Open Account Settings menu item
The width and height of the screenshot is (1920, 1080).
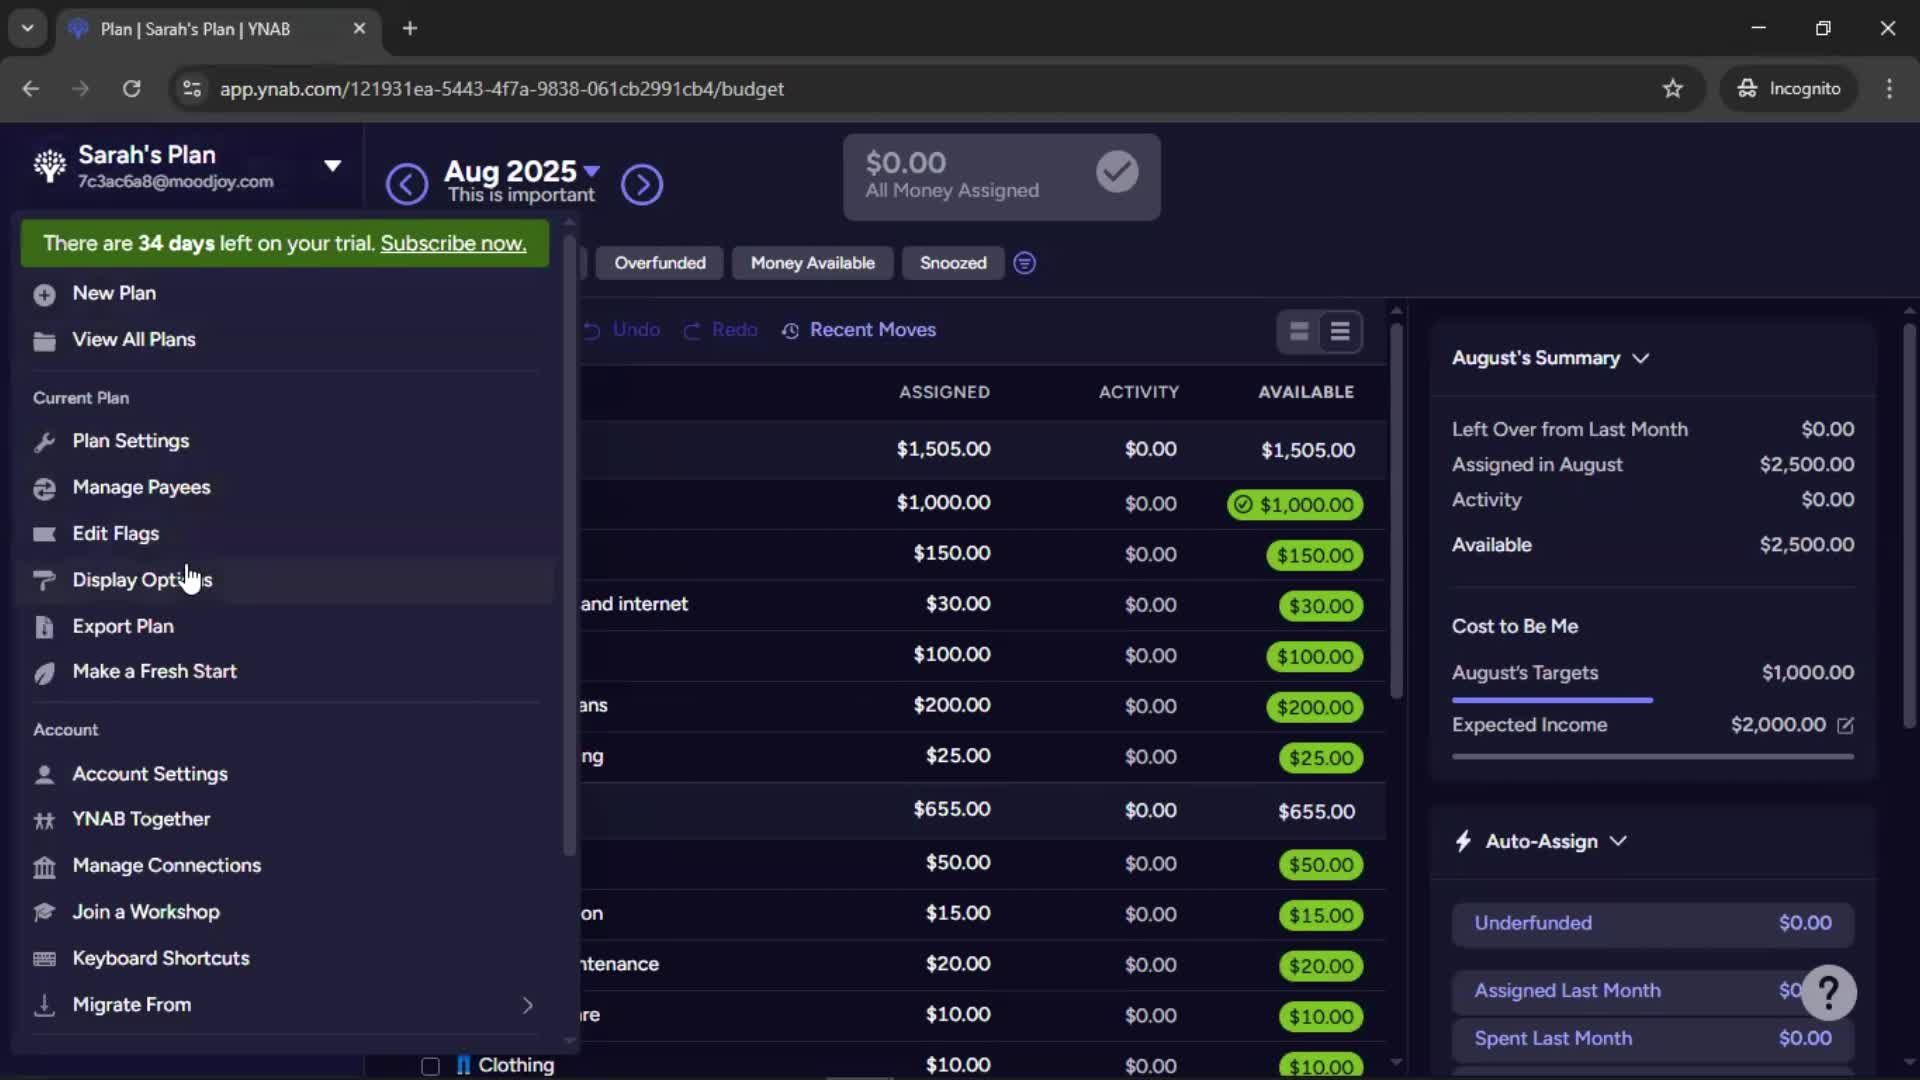(284, 774)
